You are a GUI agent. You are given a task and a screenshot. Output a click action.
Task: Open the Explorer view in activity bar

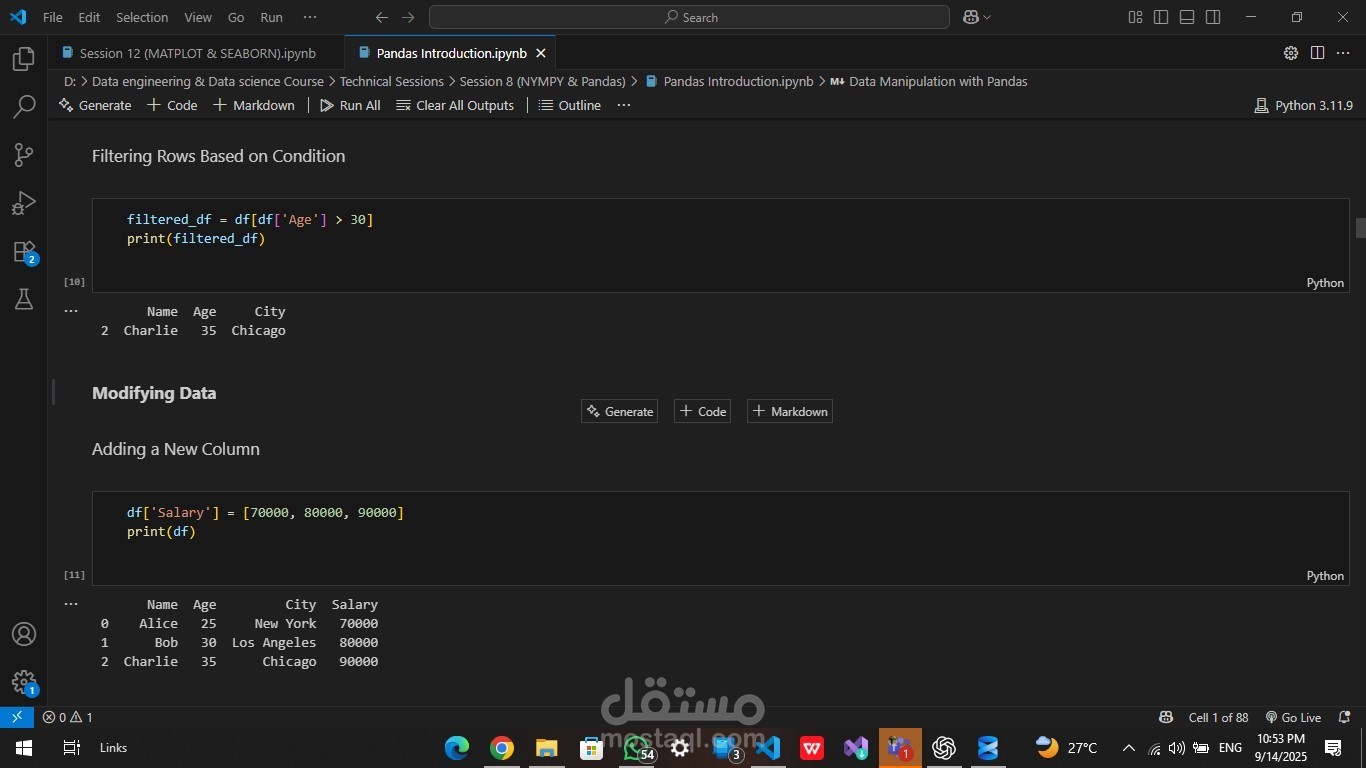point(24,60)
